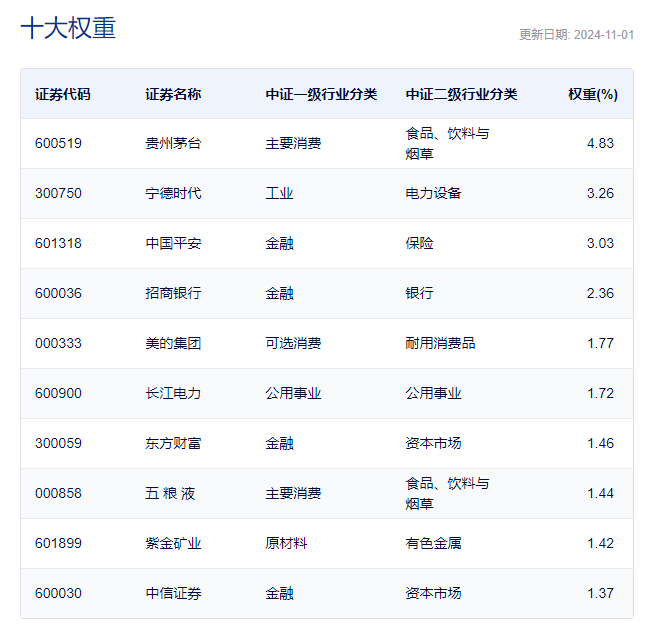The width and height of the screenshot is (669, 630).
Task: Click 金融 in the 东方财富 row
Action: [x=279, y=443]
